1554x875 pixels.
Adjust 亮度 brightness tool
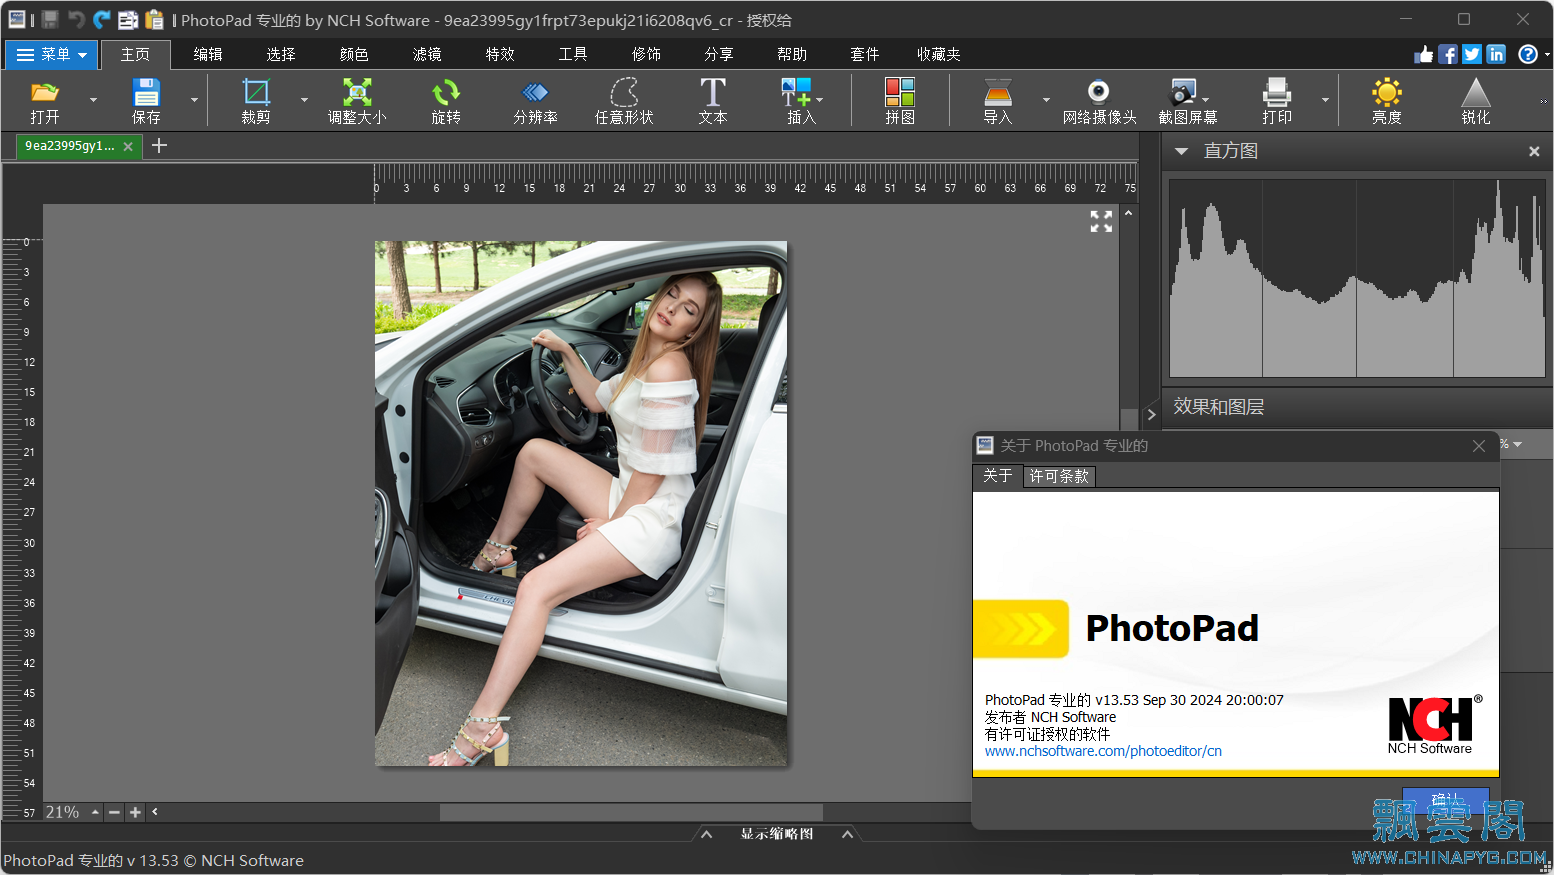tap(1387, 101)
